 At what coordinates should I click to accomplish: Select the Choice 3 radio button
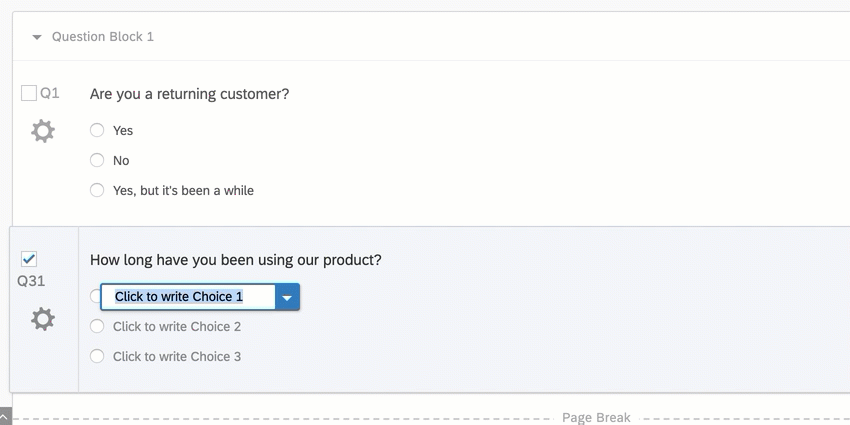click(x=97, y=356)
